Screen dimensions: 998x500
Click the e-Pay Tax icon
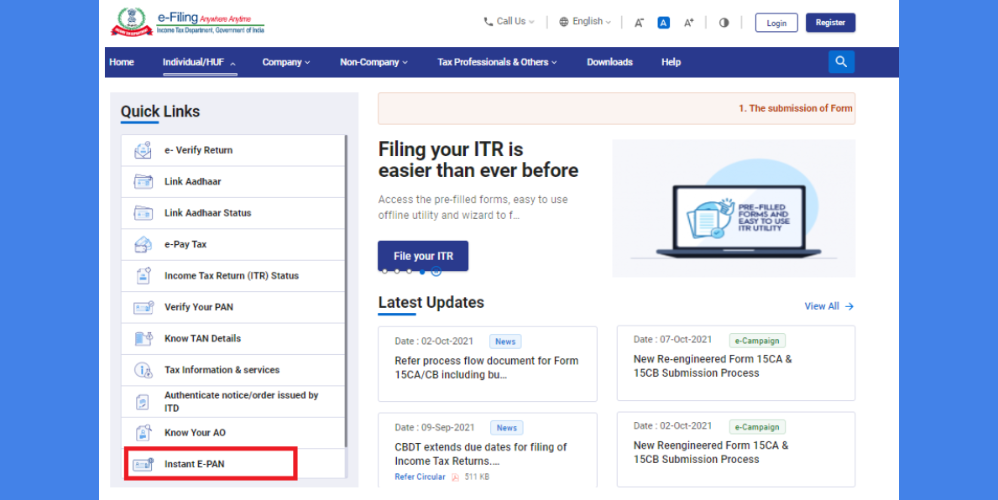(143, 244)
